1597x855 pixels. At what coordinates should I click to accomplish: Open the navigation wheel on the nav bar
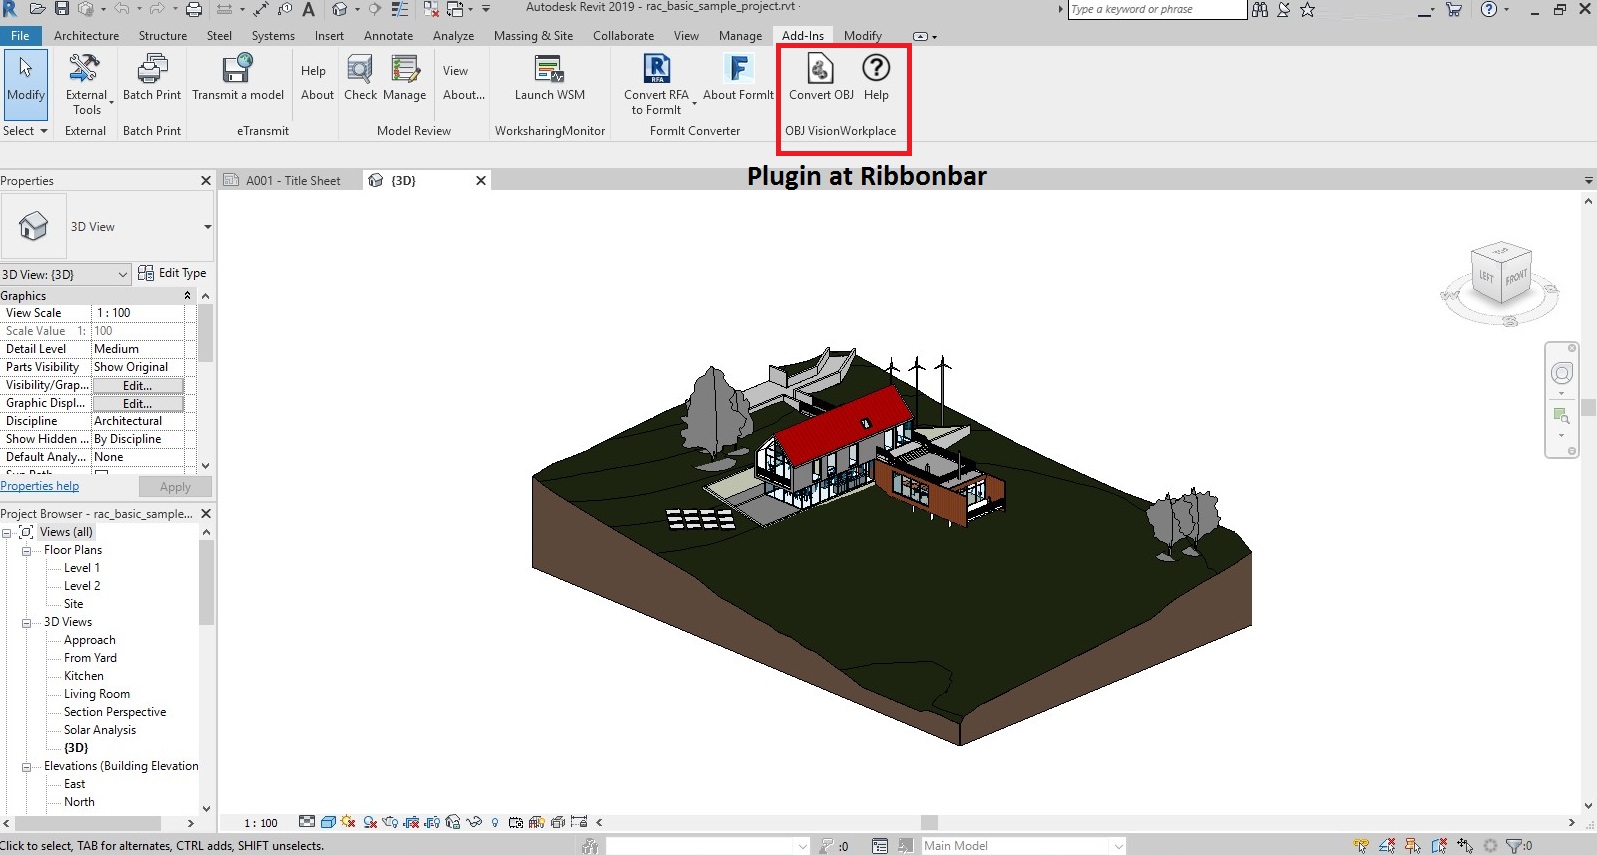tap(1561, 373)
